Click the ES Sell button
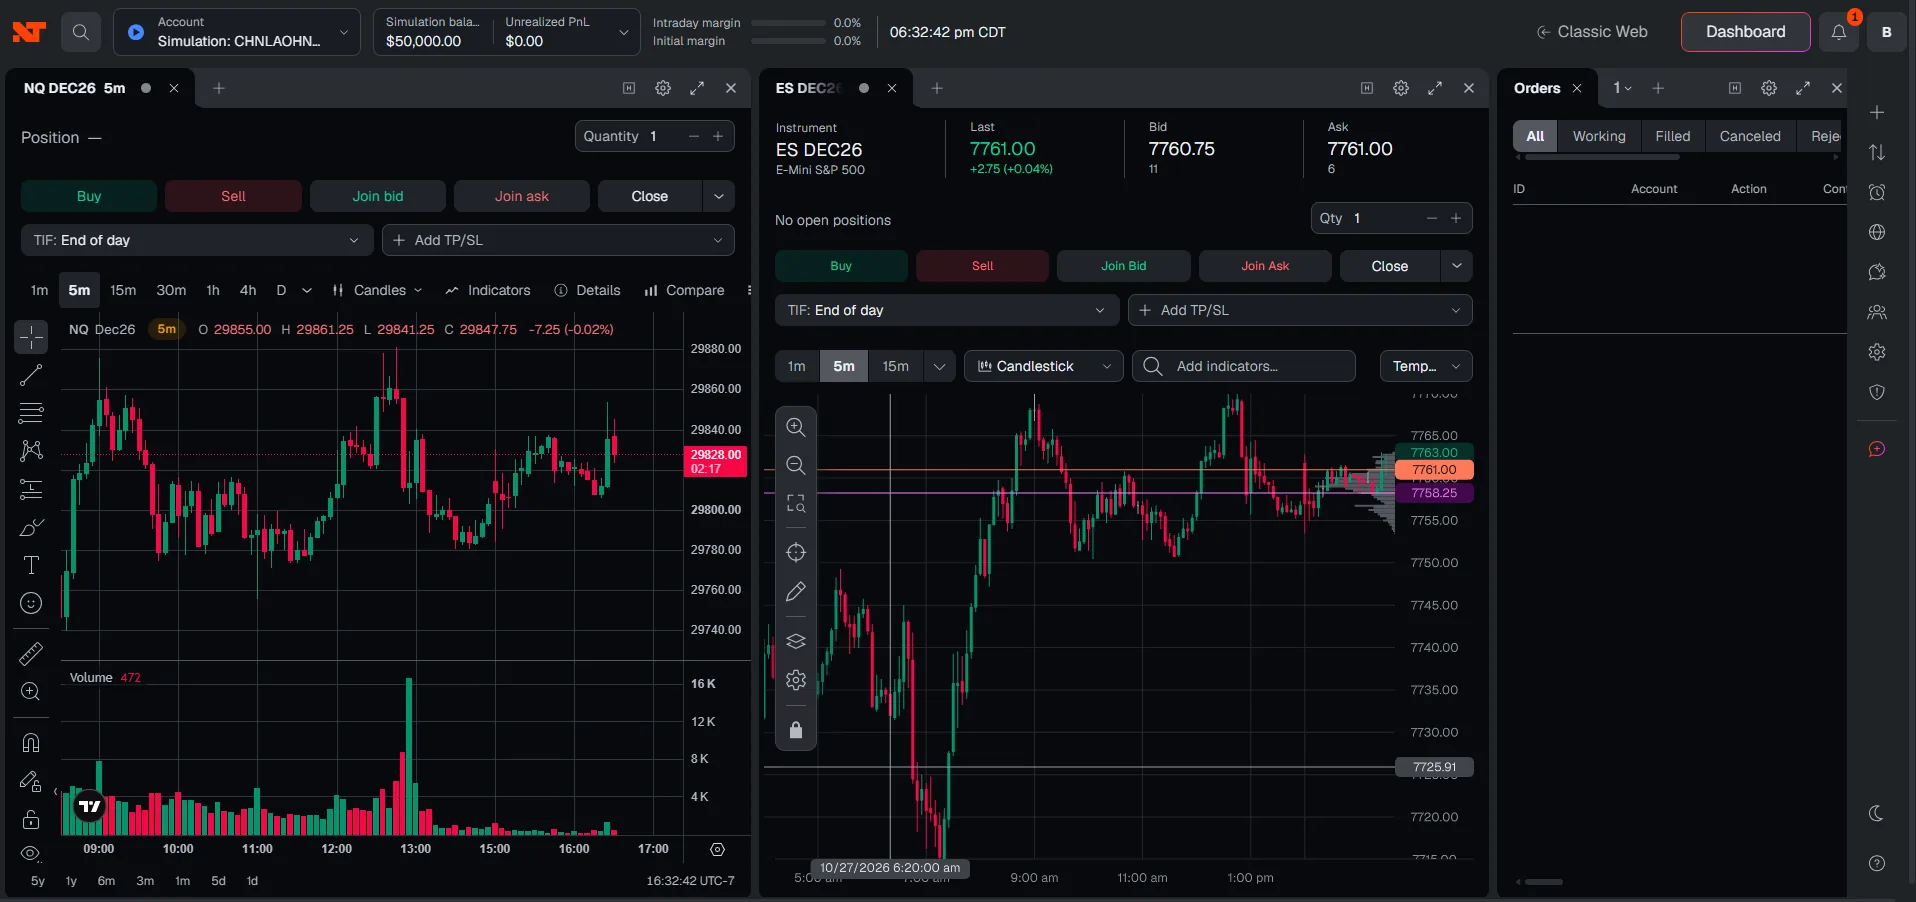 point(982,266)
